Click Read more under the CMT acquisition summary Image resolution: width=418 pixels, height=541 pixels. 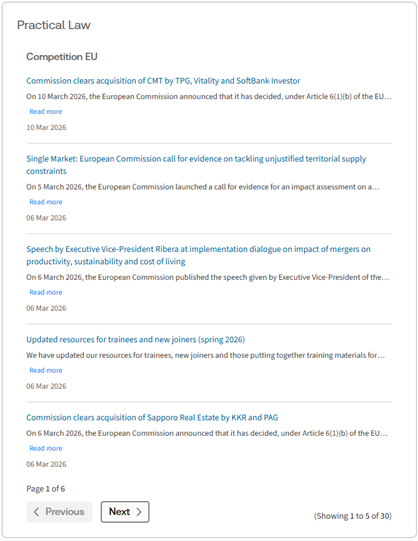click(x=46, y=111)
